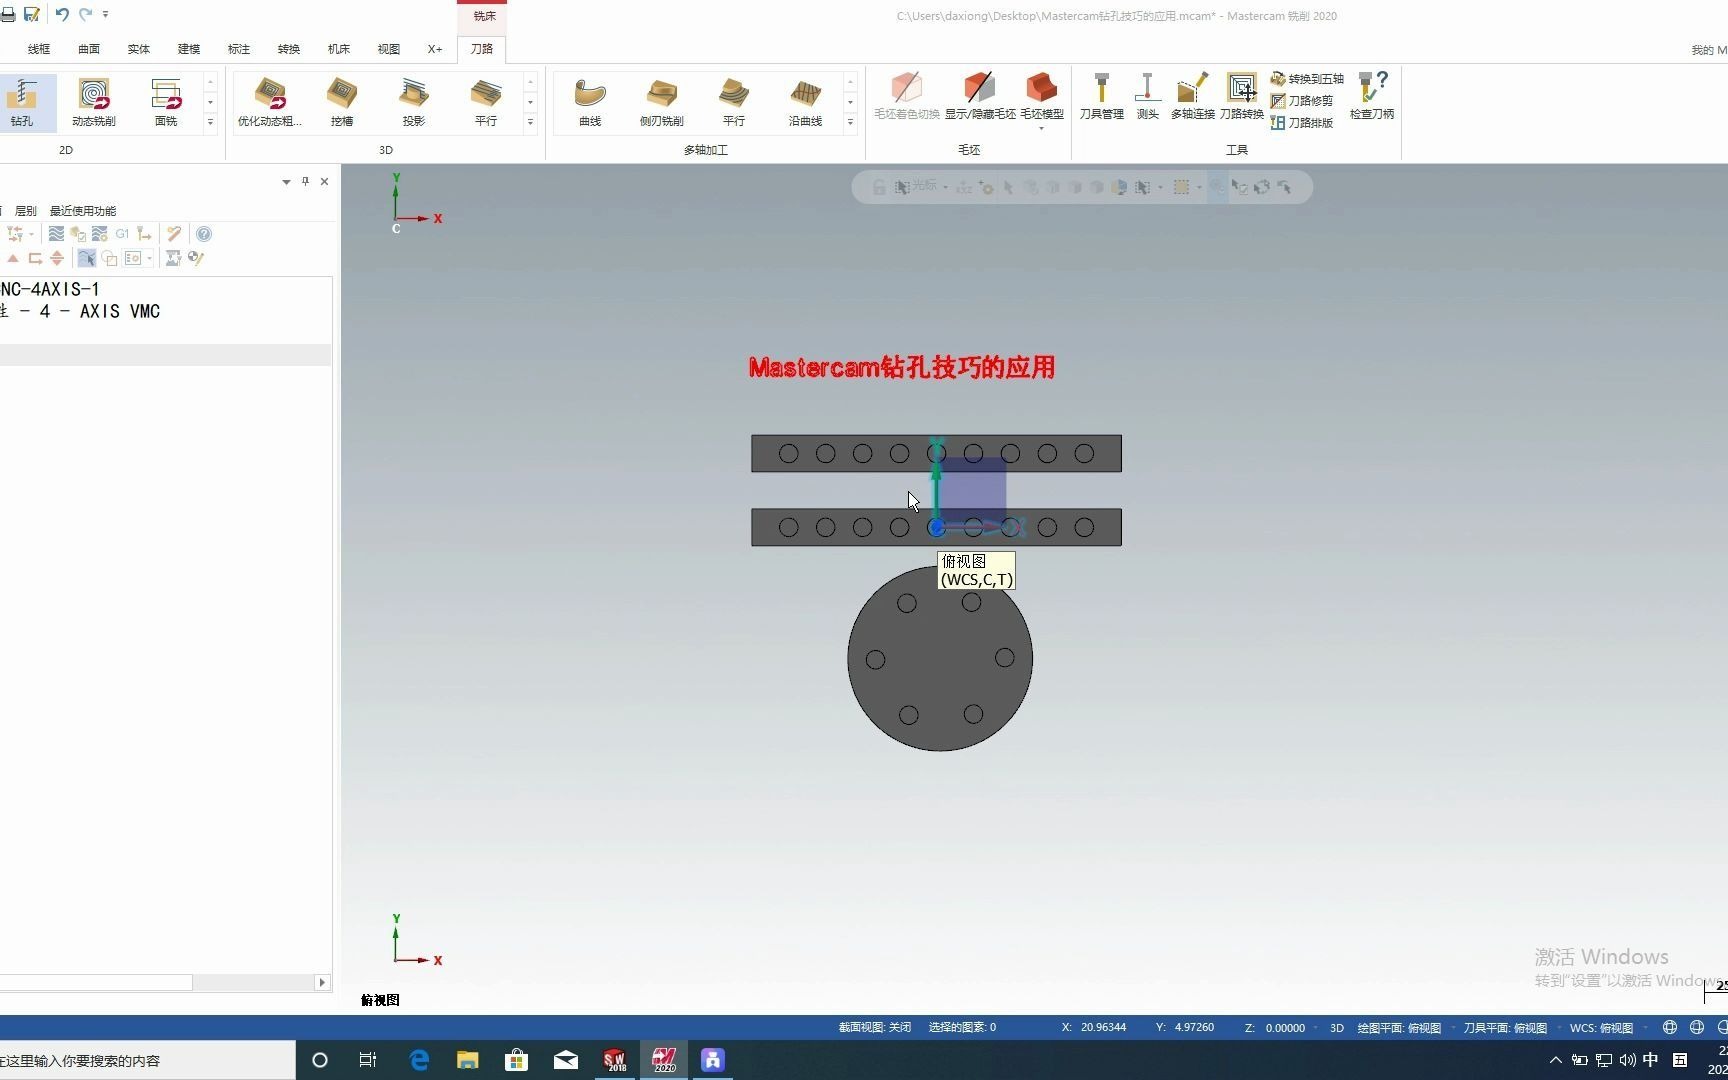This screenshot has height=1080, width=1728.
Task: Choose the 投影 project toolpath
Action: (414, 102)
